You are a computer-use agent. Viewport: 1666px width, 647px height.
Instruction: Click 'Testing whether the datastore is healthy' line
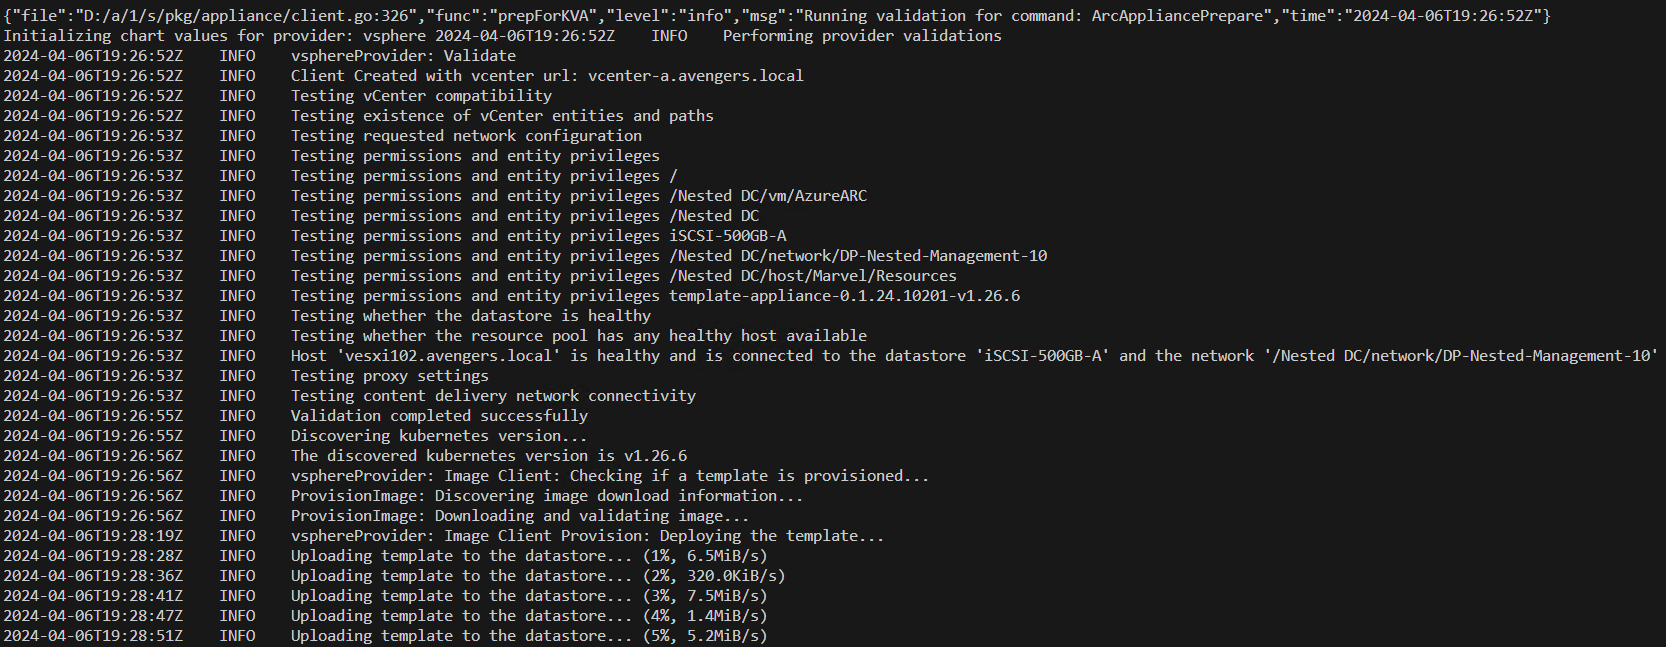pyautogui.click(x=470, y=316)
